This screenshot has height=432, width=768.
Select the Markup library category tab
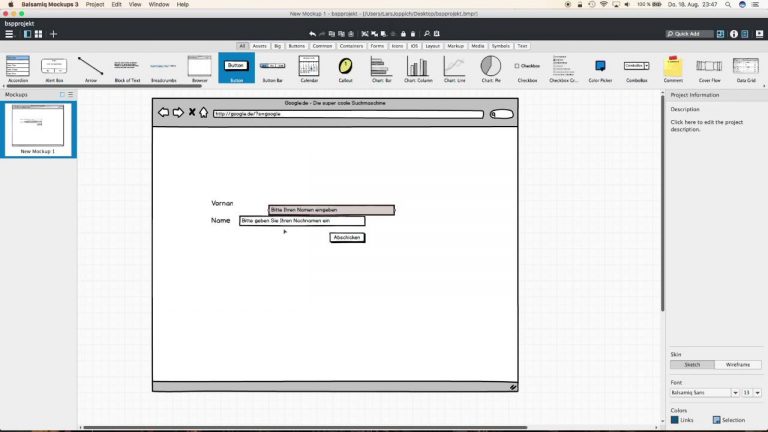(x=456, y=46)
